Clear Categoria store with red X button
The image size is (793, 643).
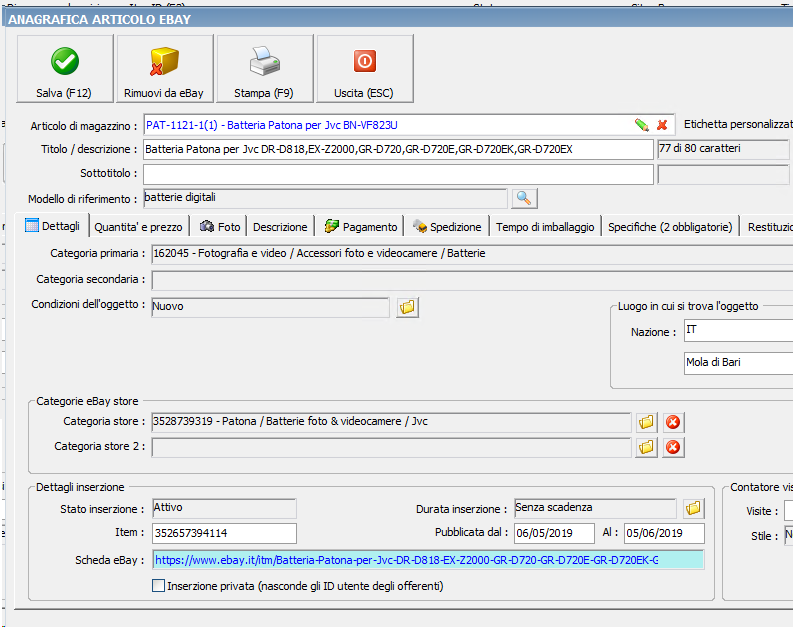pyautogui.click(x=673, y=422)
